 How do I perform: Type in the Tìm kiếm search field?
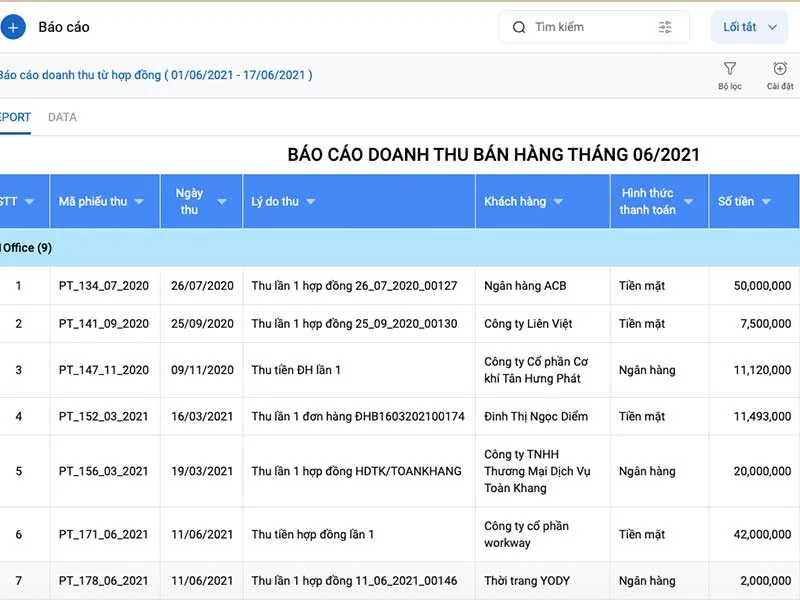[x=590, y=27]
